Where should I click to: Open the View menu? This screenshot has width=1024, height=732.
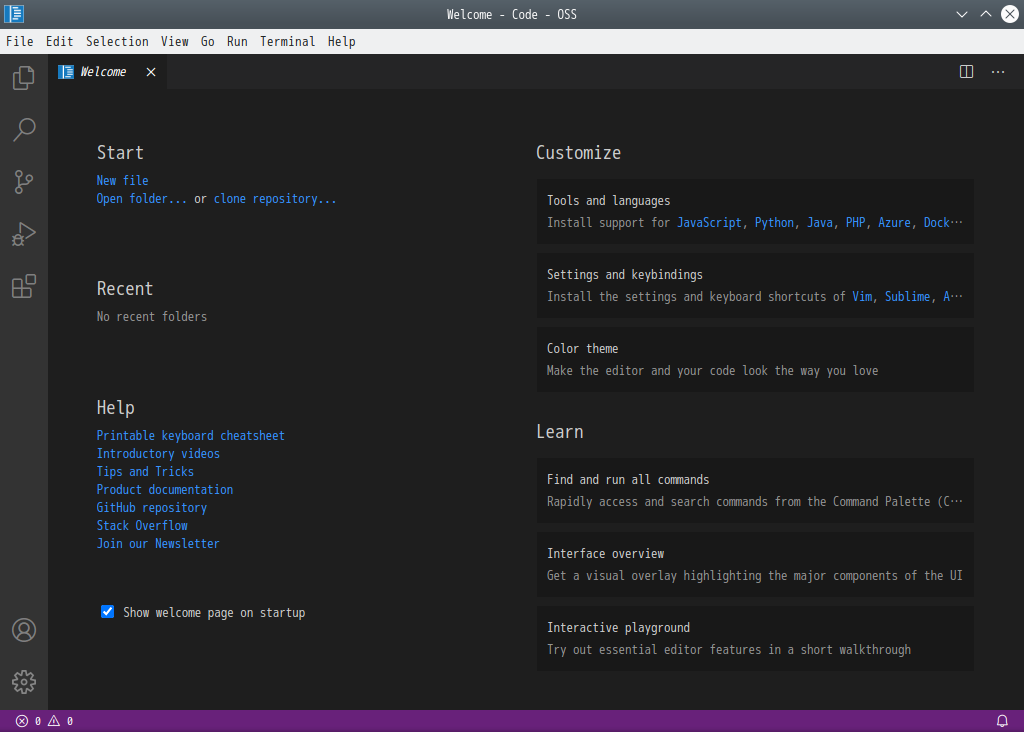click(174, 42)
